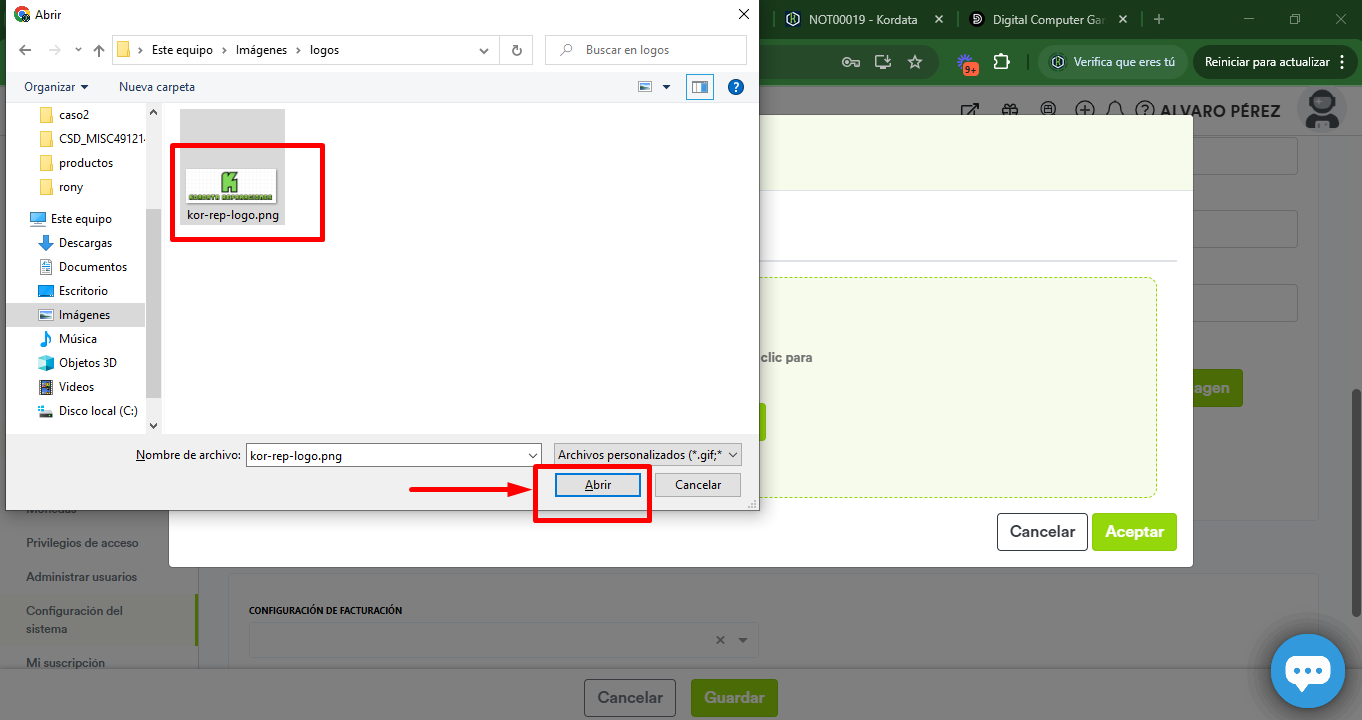The height and width of the screenshot is (720, 1362).
Task: Expand the file type filter dropdown
Action: [647, 455]
